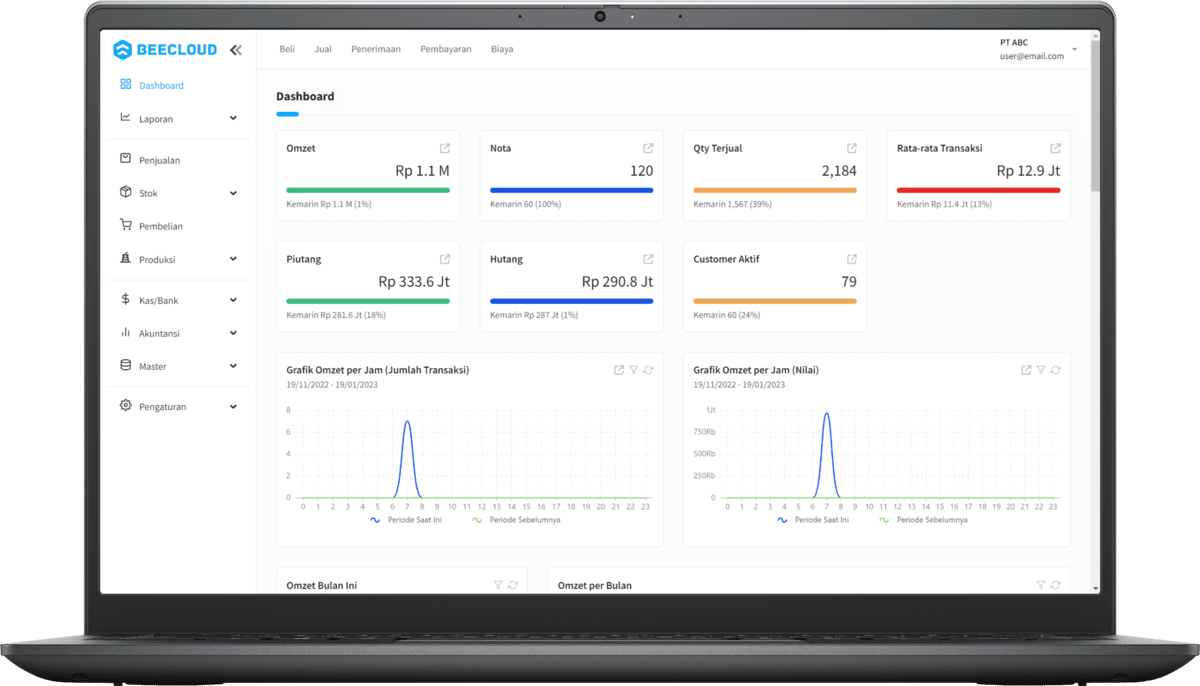Expand the Kas/Bank submenu chevron
Viewport: 1200px width, 686px height.
[x=233, y=300]
